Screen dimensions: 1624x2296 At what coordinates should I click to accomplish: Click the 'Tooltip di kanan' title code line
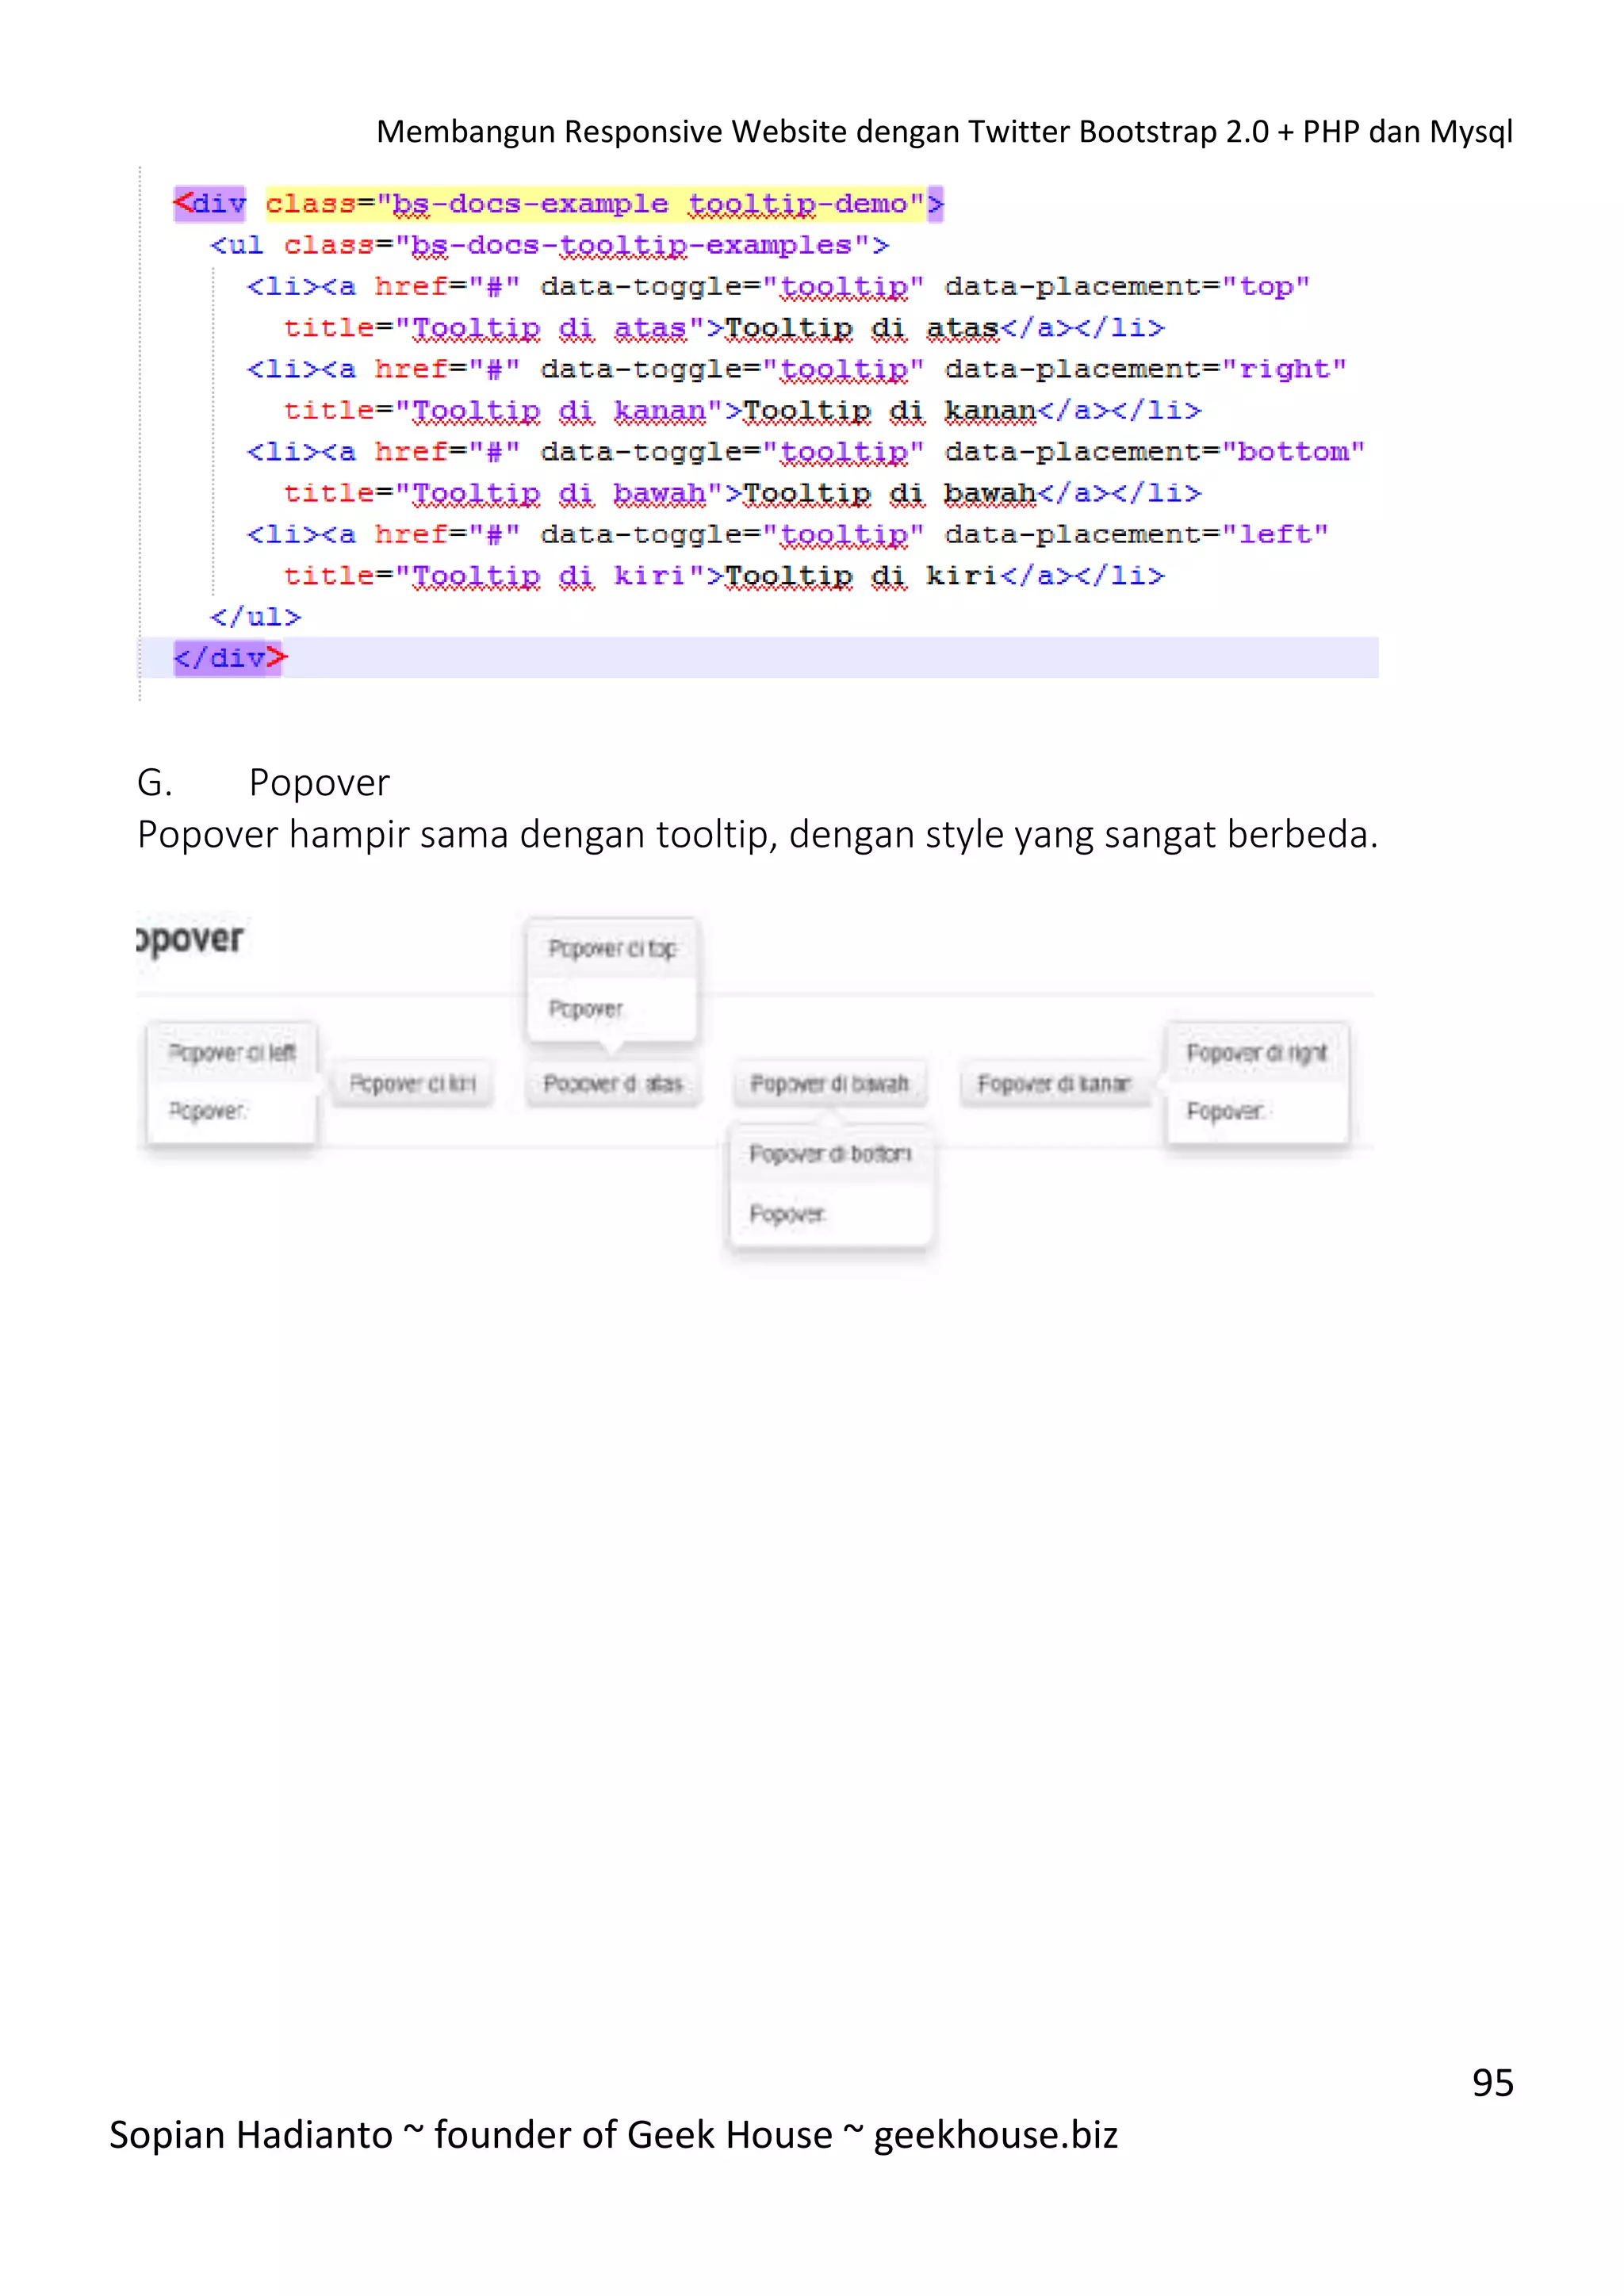[x=743, y=411]
